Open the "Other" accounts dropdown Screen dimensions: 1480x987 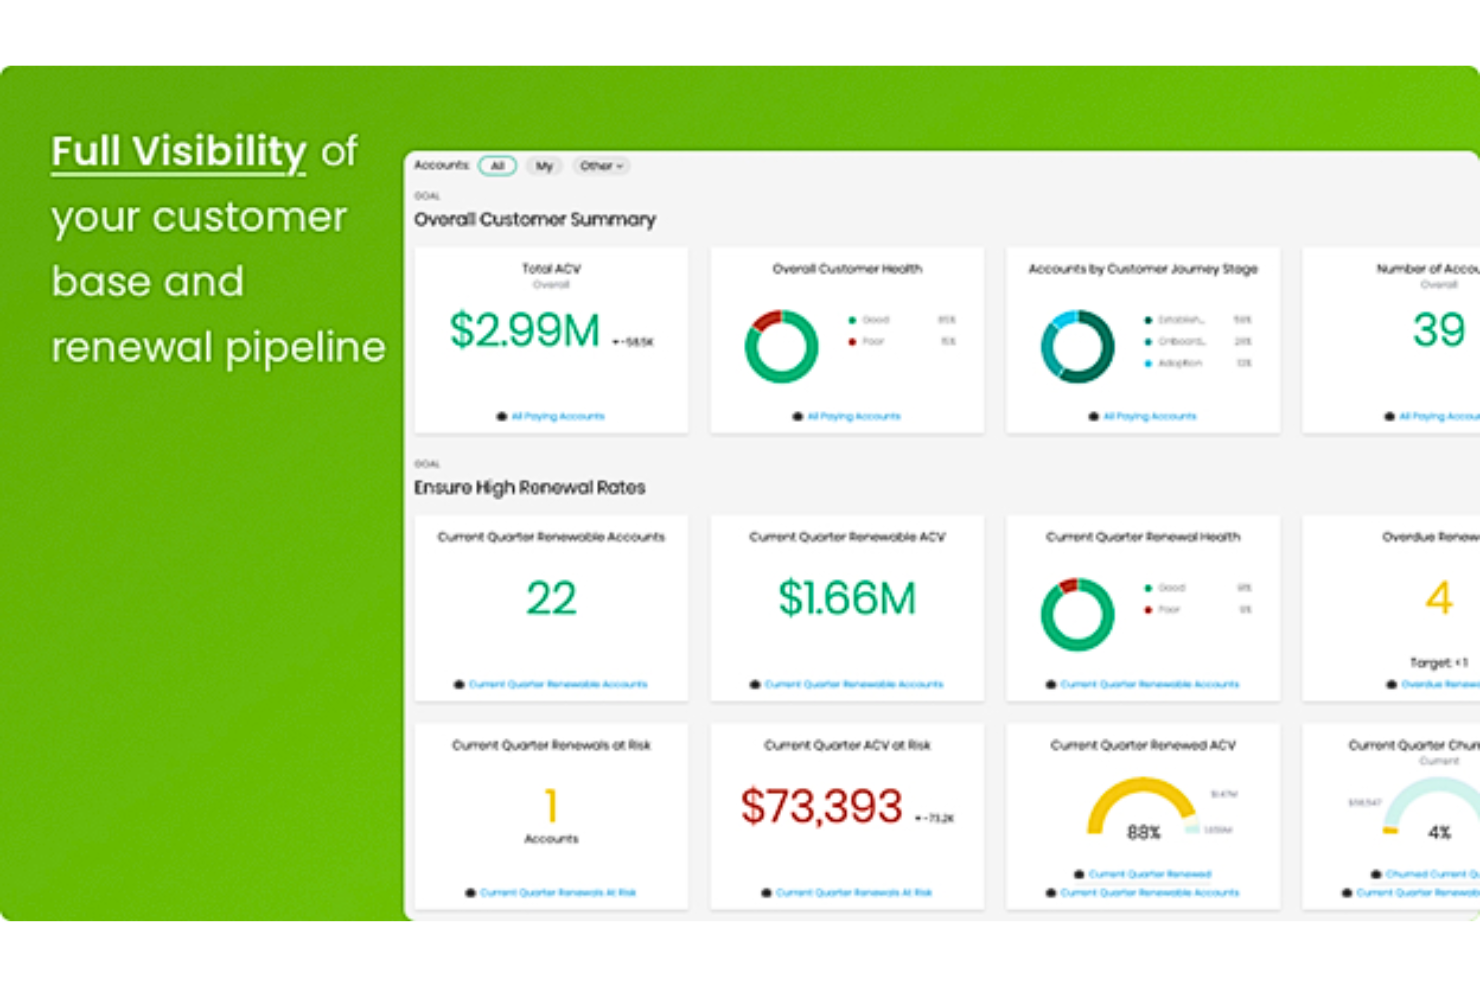[600, 166]
